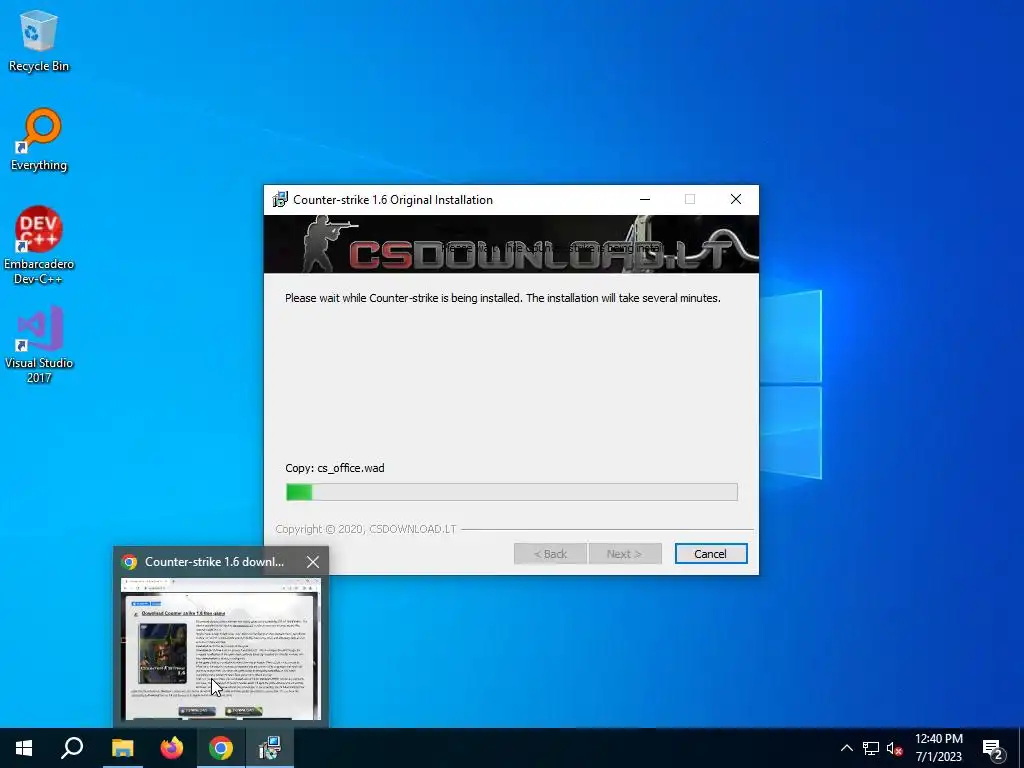Screen dimensions: 1024x768
Task: Select the Embarcadero Dev-C++ desktop shortcut
Action: tap(39, 245)
